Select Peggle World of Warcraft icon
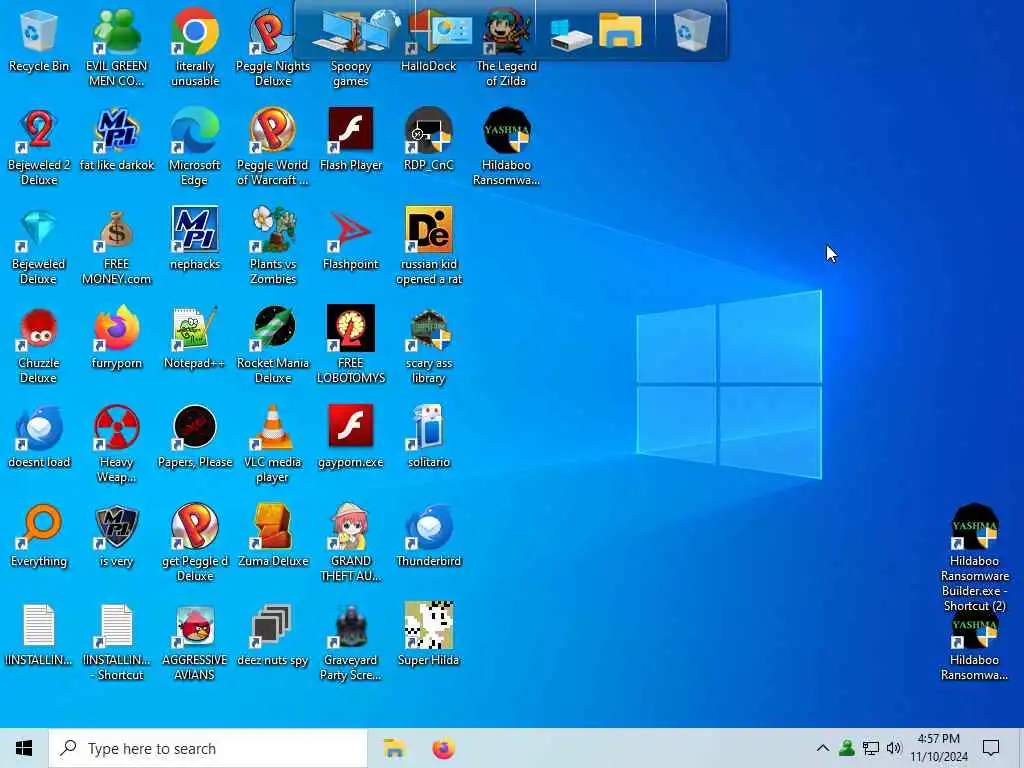The width and height of the screenshot is (1024, 768). [272, 147]
